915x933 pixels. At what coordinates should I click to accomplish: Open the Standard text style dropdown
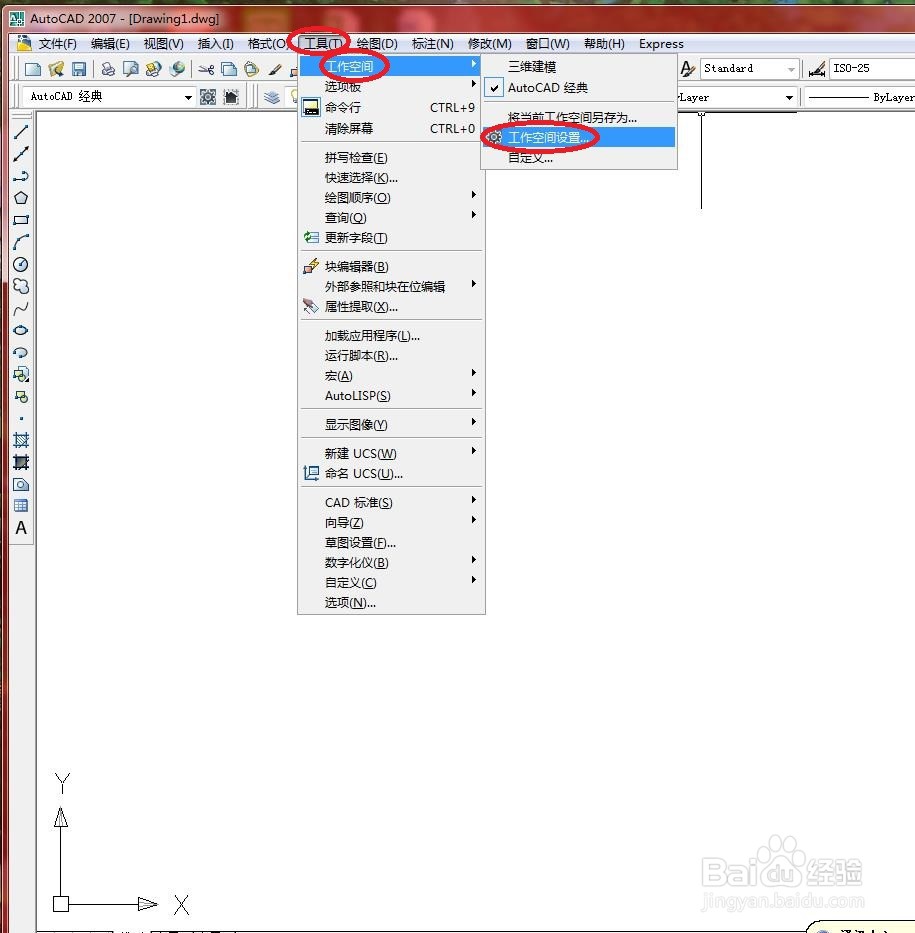(791, 69)
